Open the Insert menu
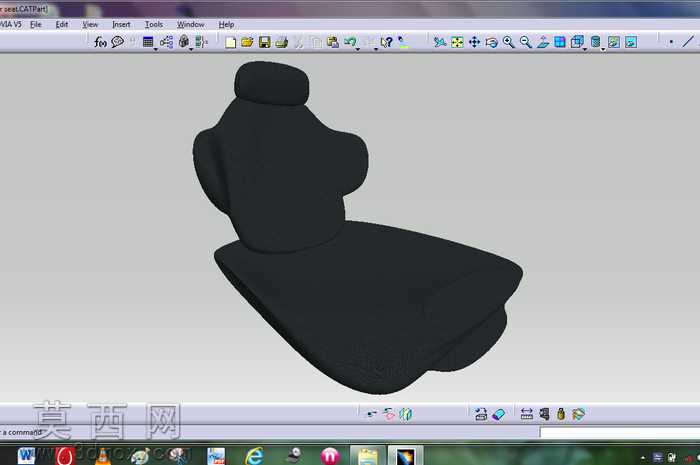This screenshot has height=465, width=700. (121, 25)
